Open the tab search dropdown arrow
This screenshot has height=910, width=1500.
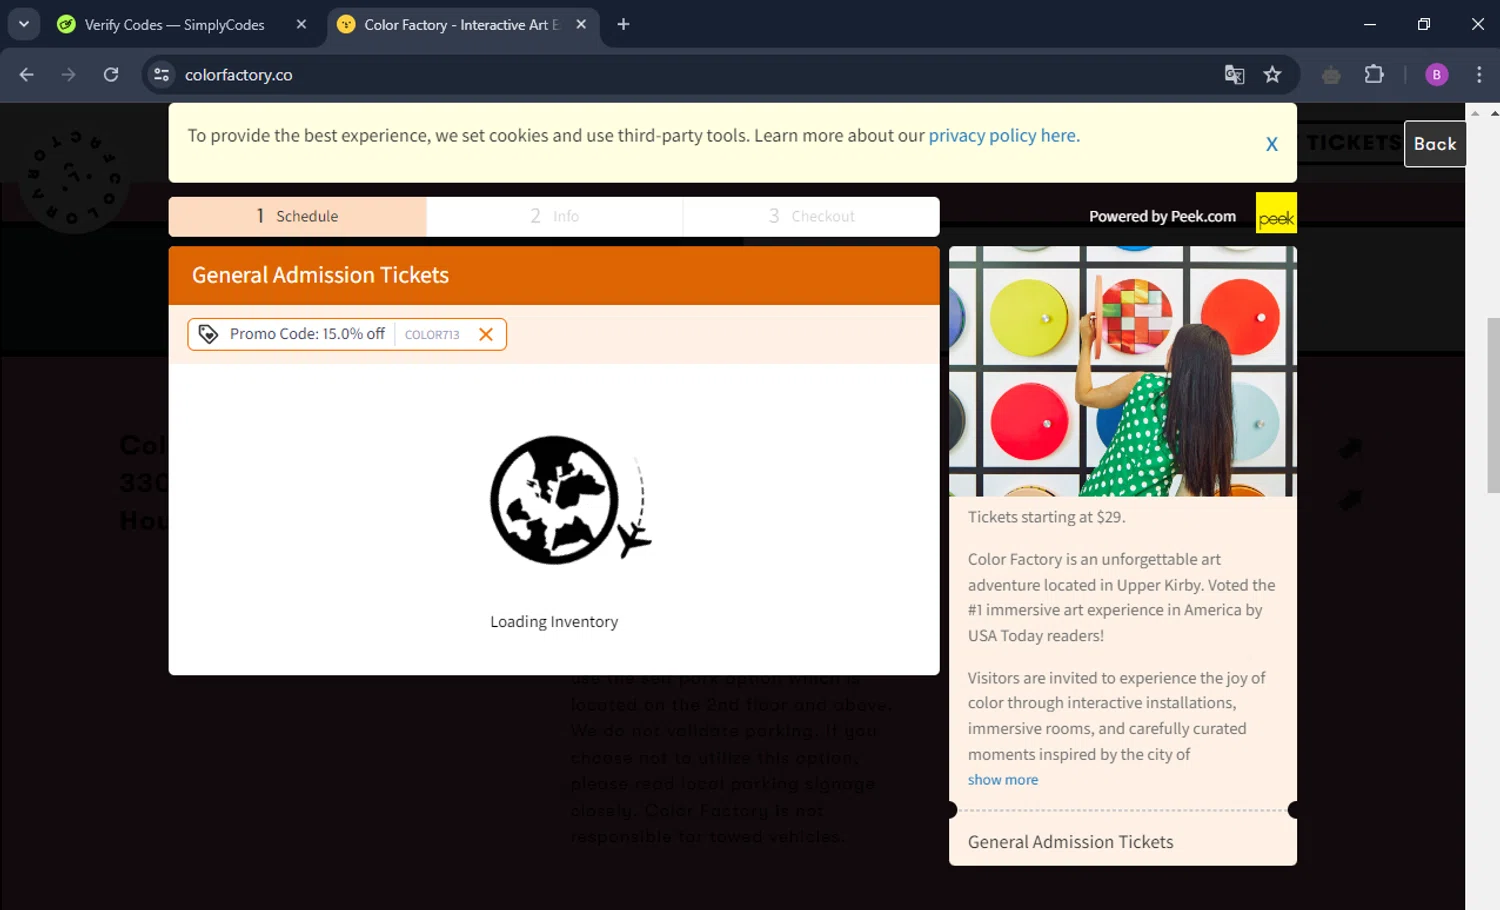coord(23,24)
